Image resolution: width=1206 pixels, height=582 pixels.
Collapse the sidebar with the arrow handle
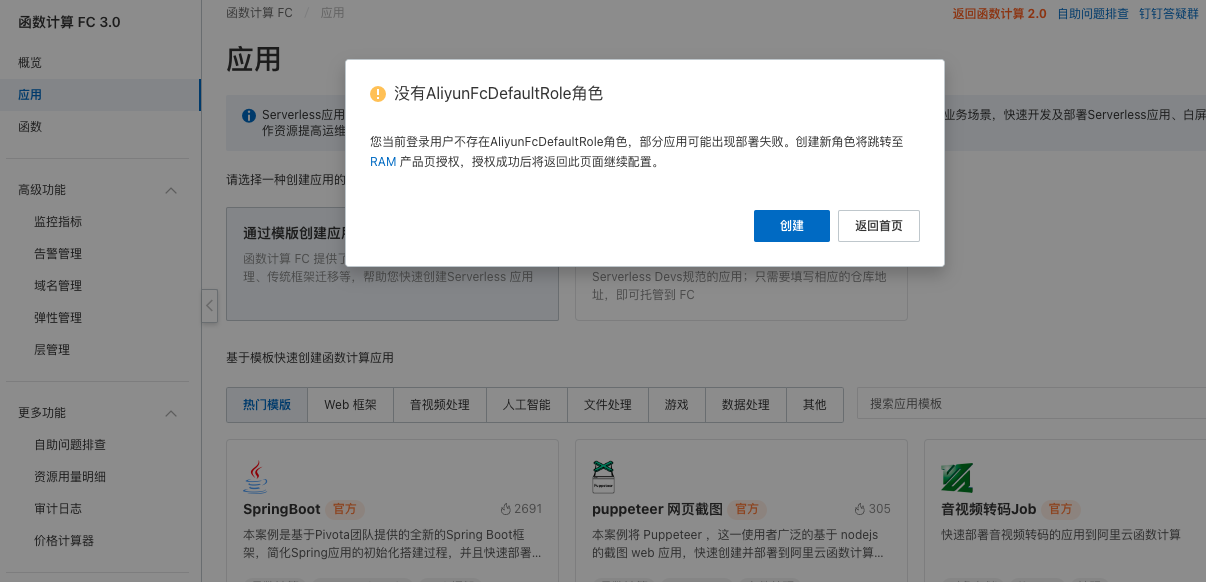(209, 306)
